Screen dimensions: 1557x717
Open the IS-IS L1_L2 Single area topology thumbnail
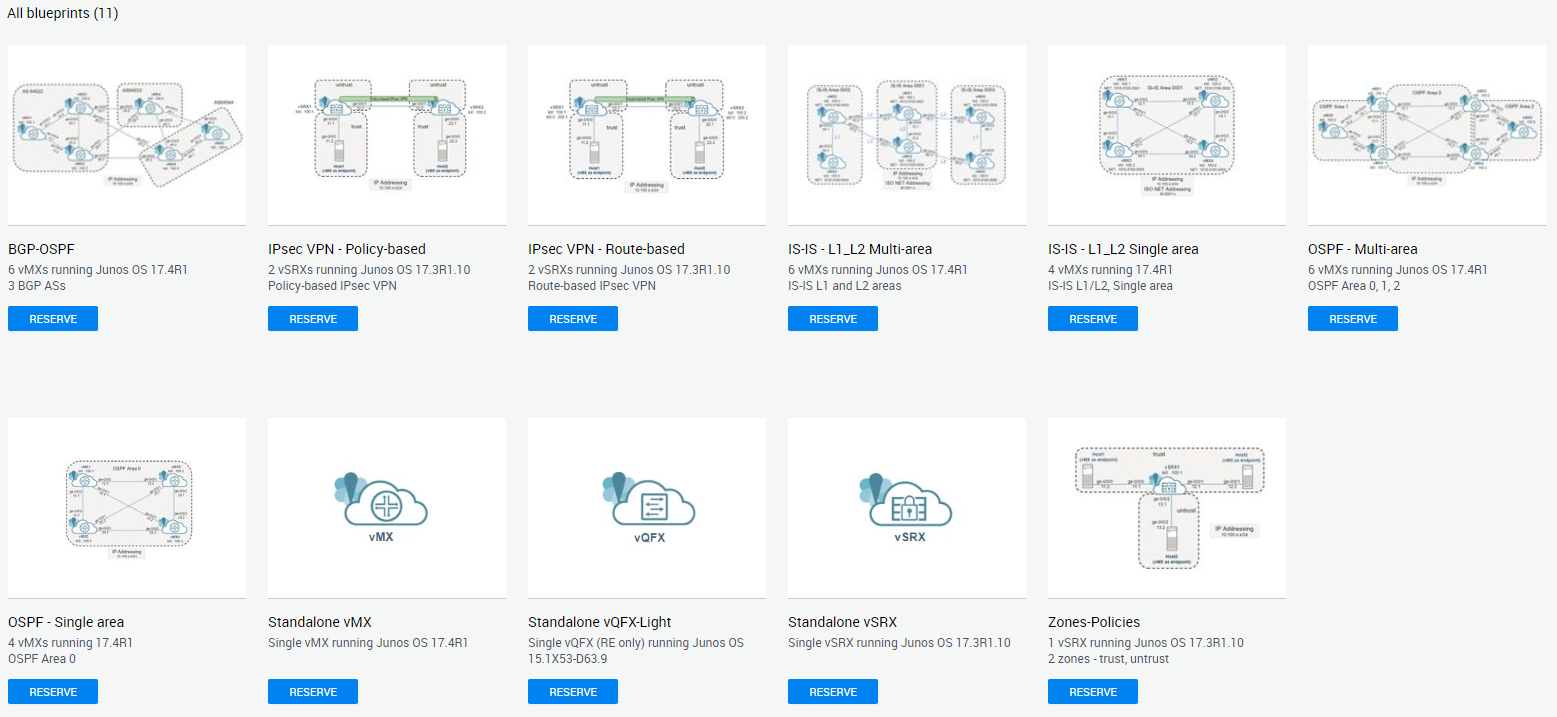pos(1167,135)
